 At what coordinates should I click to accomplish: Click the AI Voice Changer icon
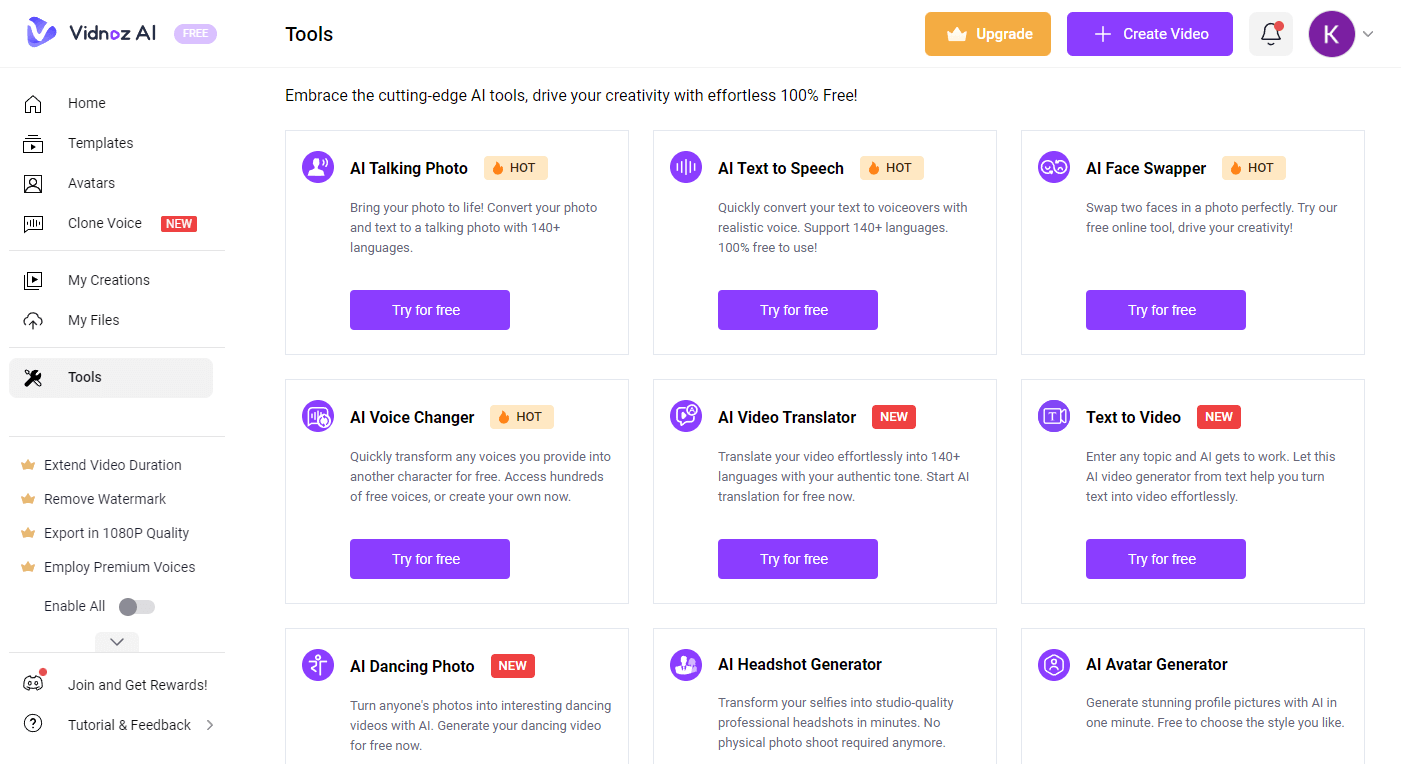pyautogui.click(x=318, y=416)
